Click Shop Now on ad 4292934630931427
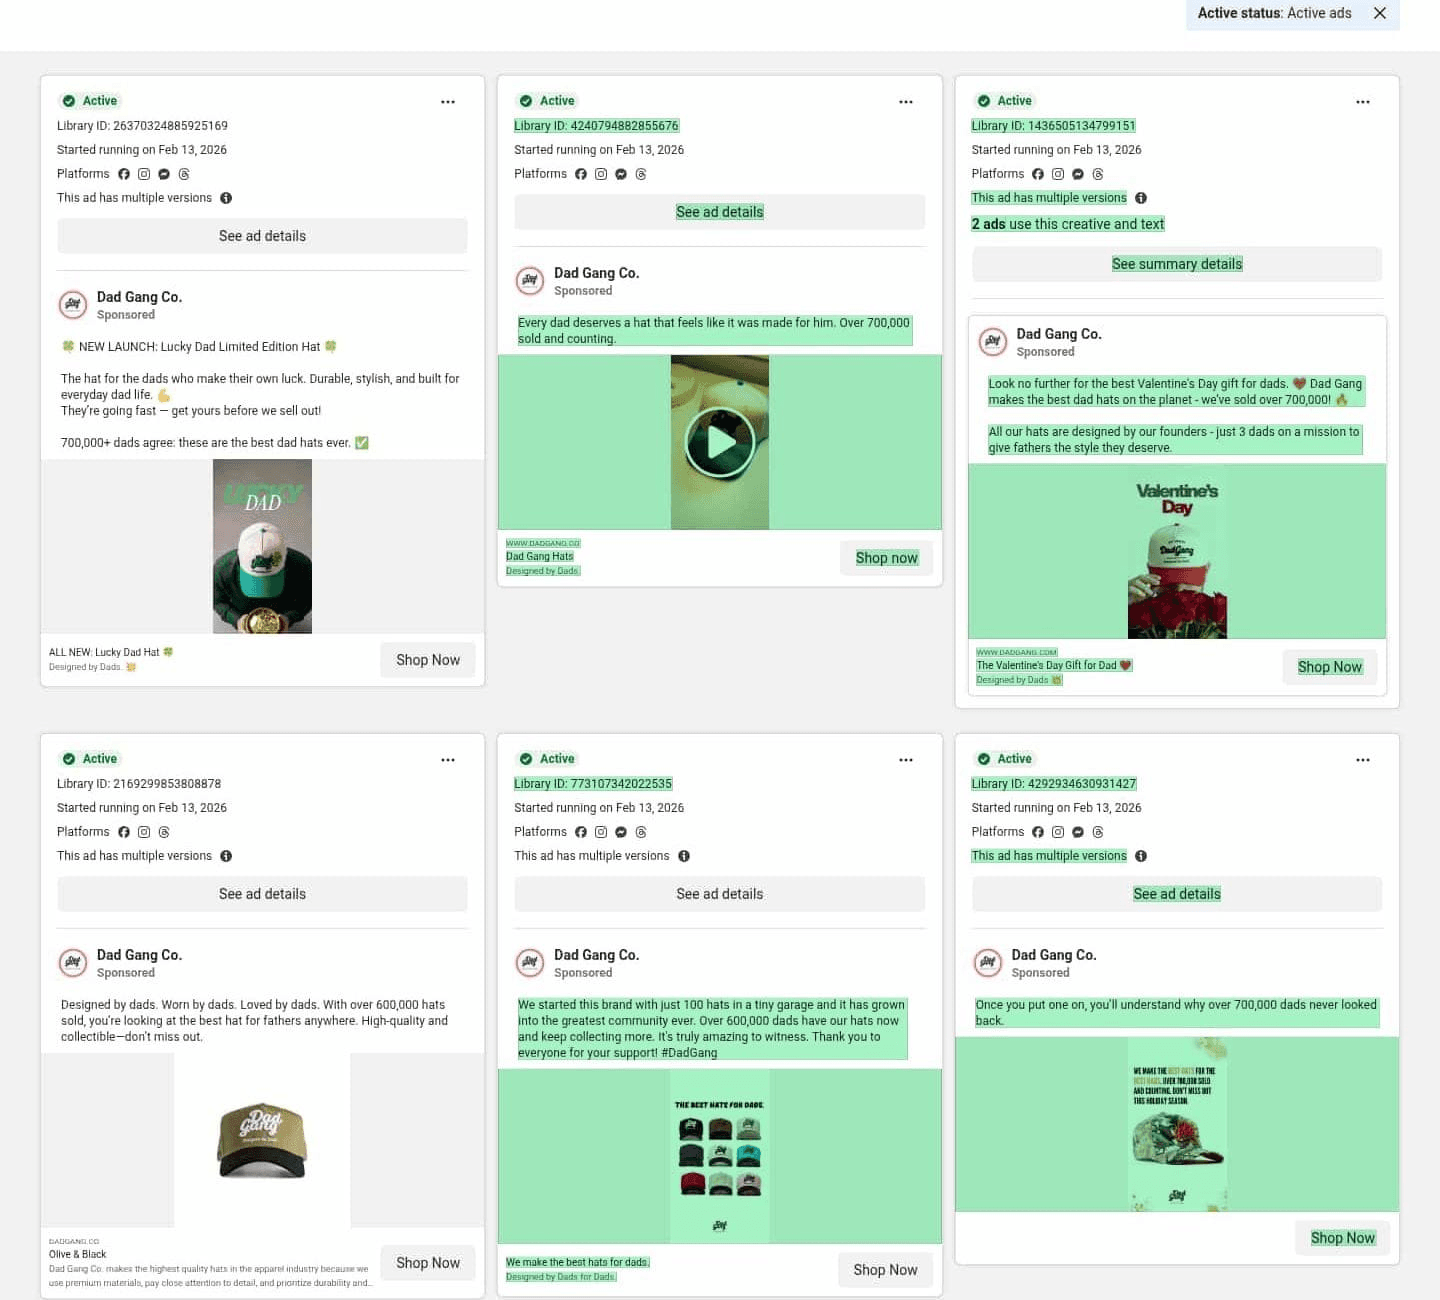The width and height of the screenshot is (1440, 1300). tap(1343, 1238)
